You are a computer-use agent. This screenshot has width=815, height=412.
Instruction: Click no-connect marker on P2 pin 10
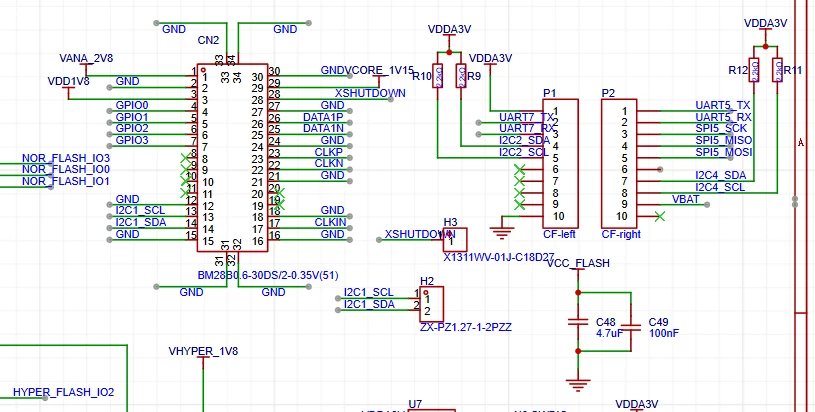660,216
